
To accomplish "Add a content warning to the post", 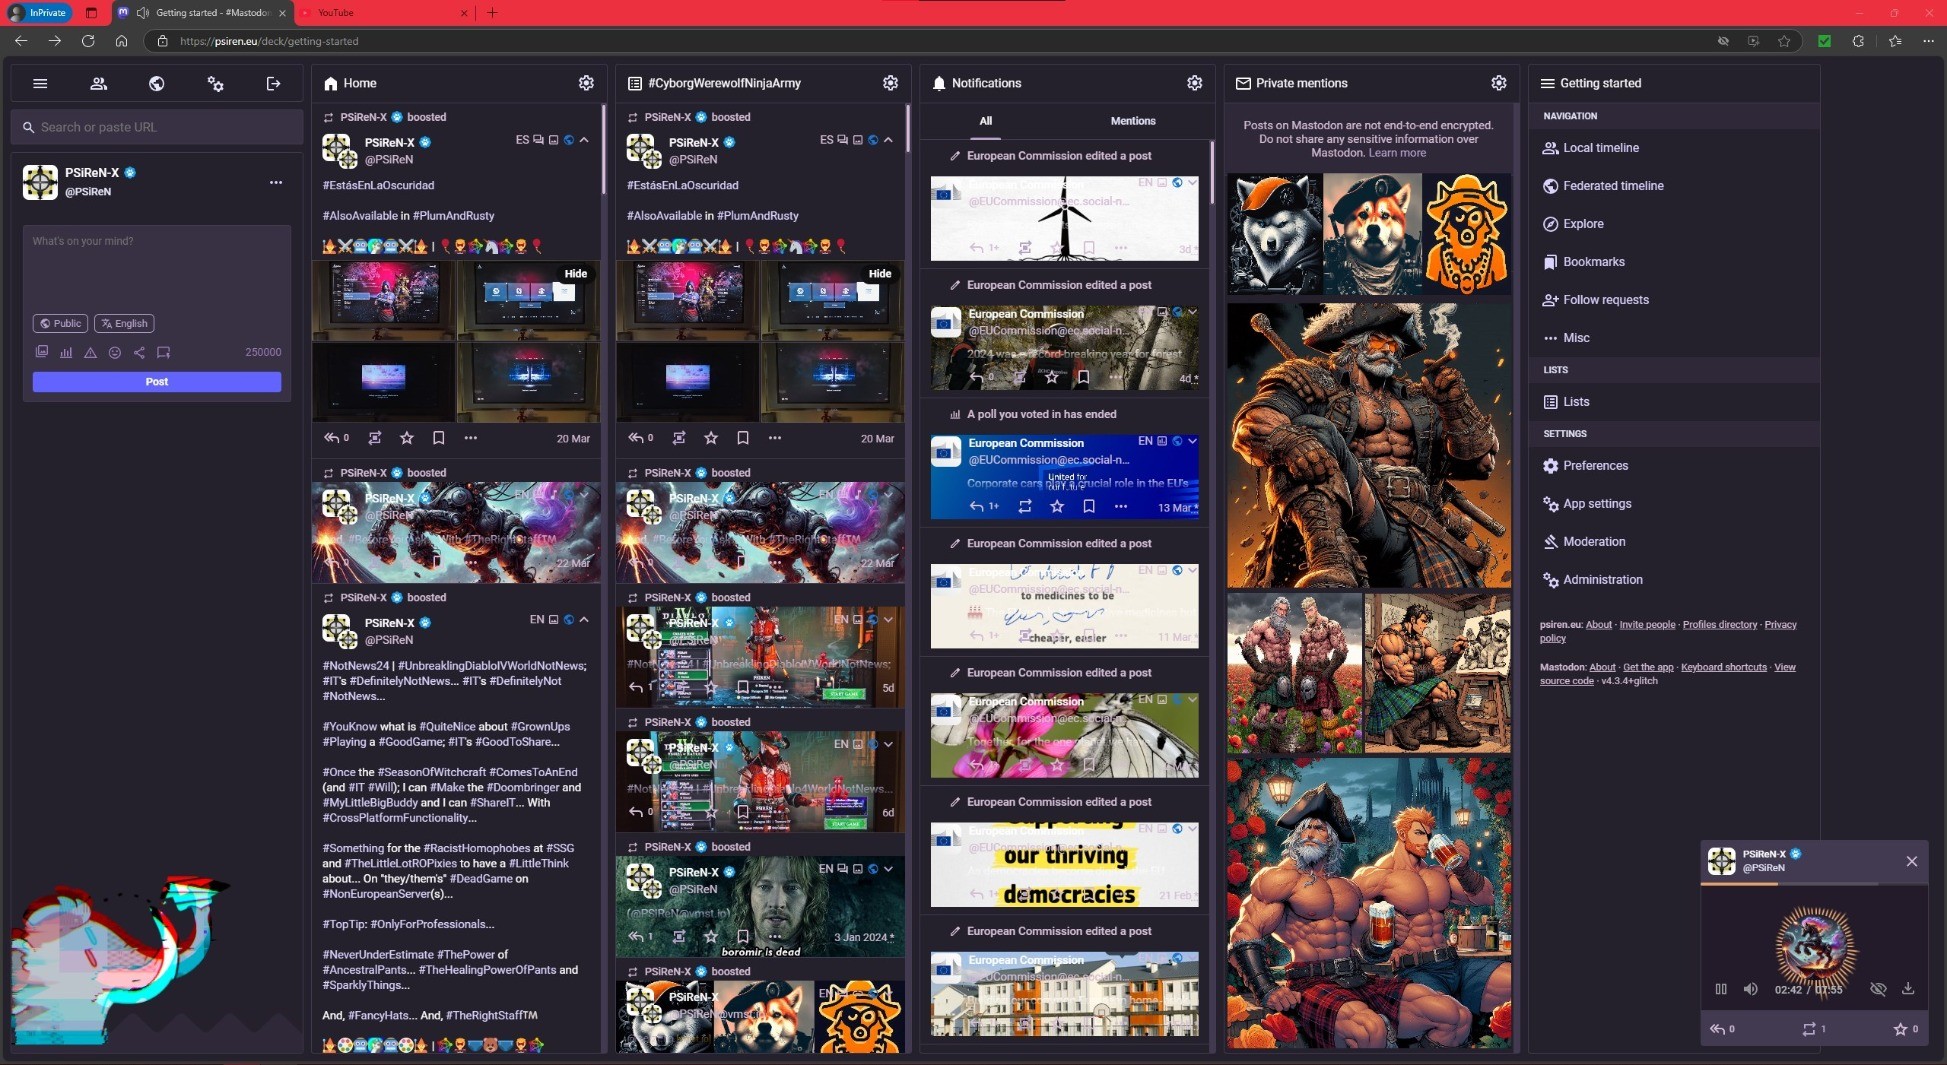I will click(90, 352).
